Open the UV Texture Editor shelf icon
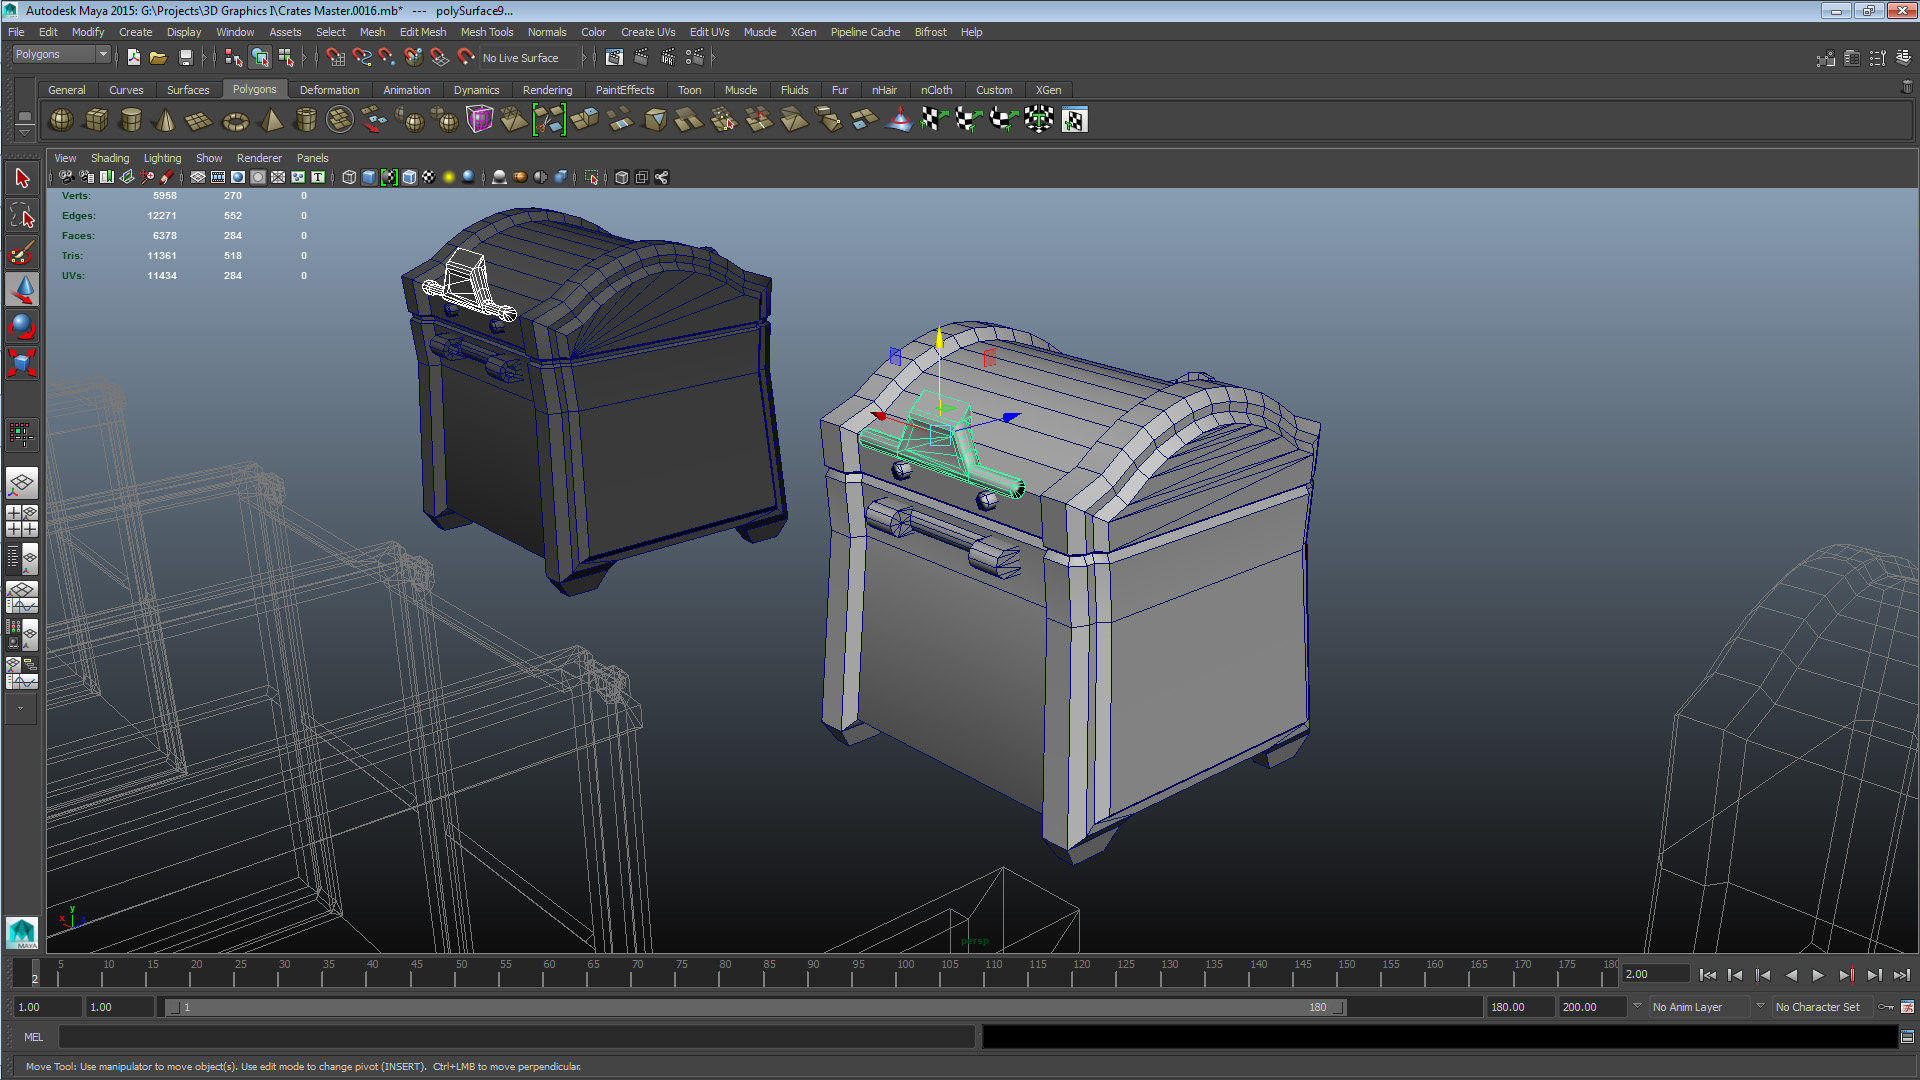 (x=1074, y=121)
